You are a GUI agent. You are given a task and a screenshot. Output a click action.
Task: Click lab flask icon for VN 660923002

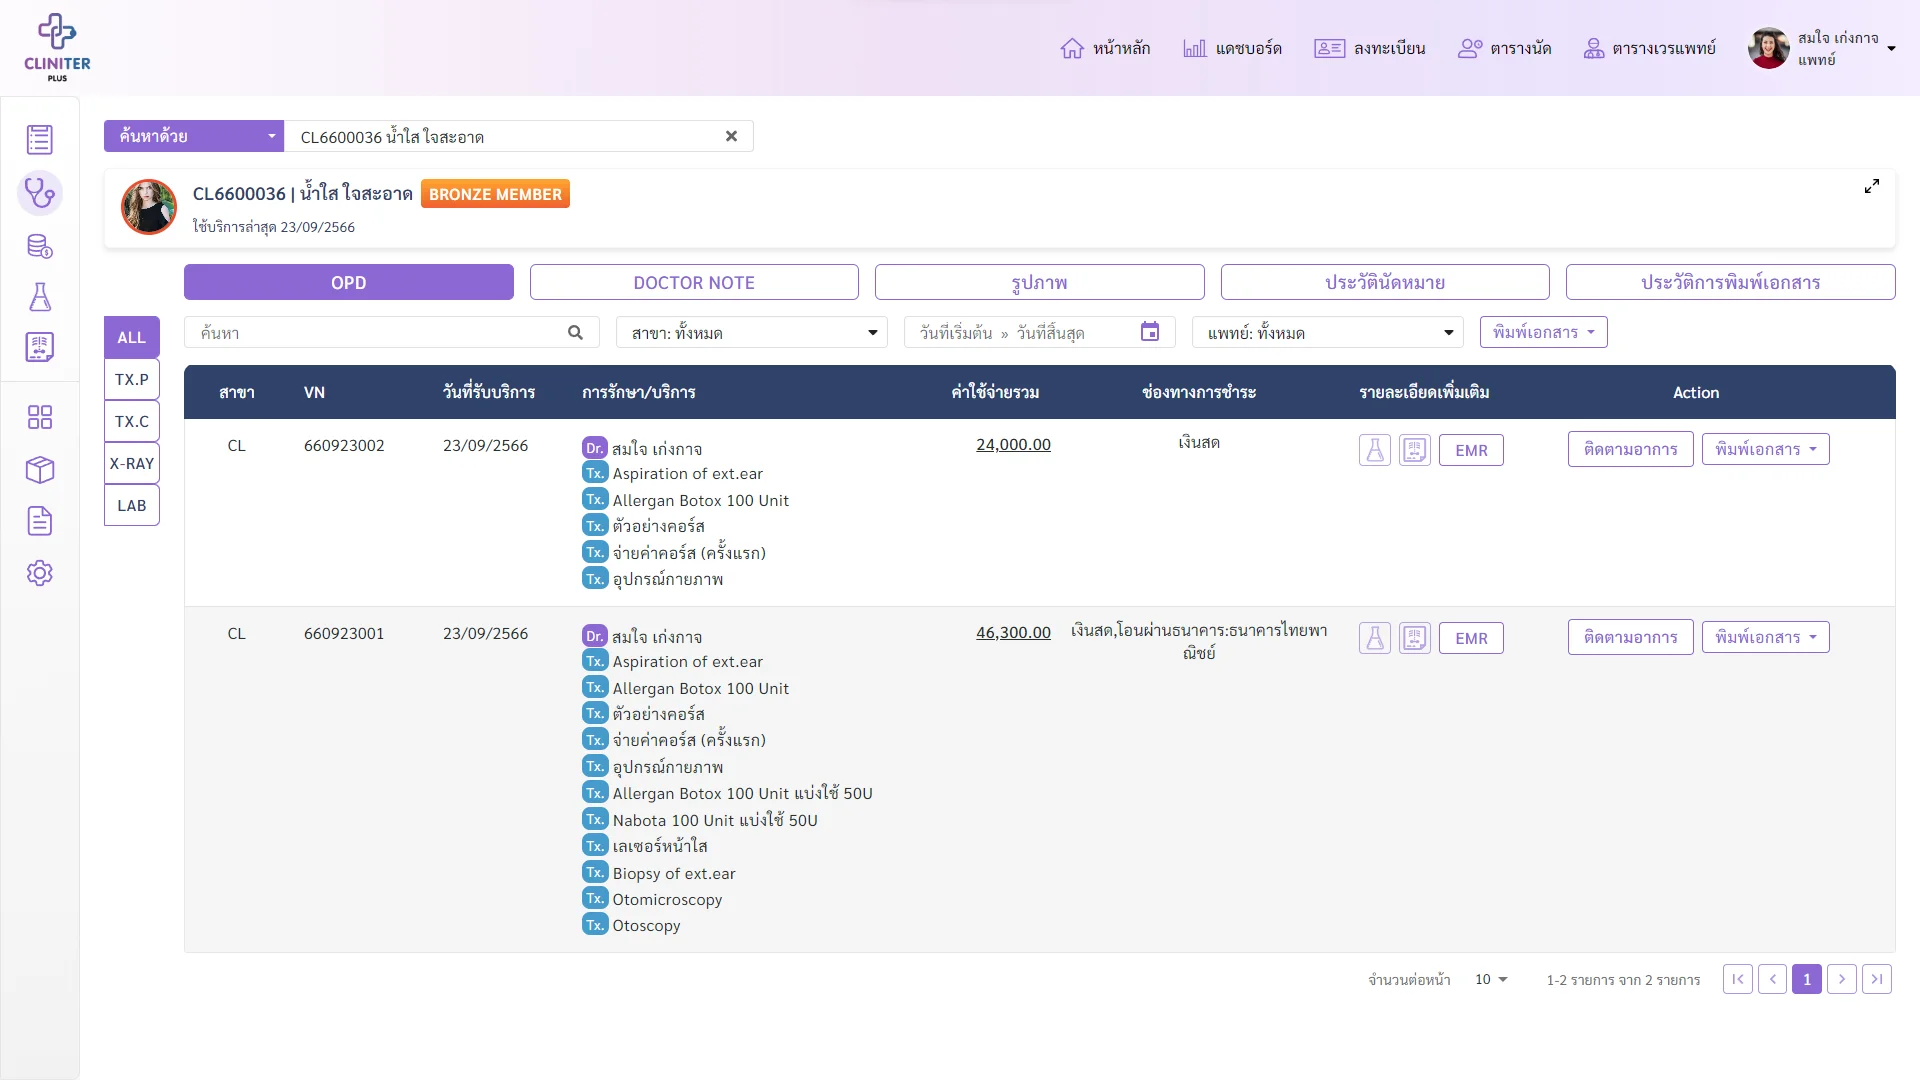1375,450
